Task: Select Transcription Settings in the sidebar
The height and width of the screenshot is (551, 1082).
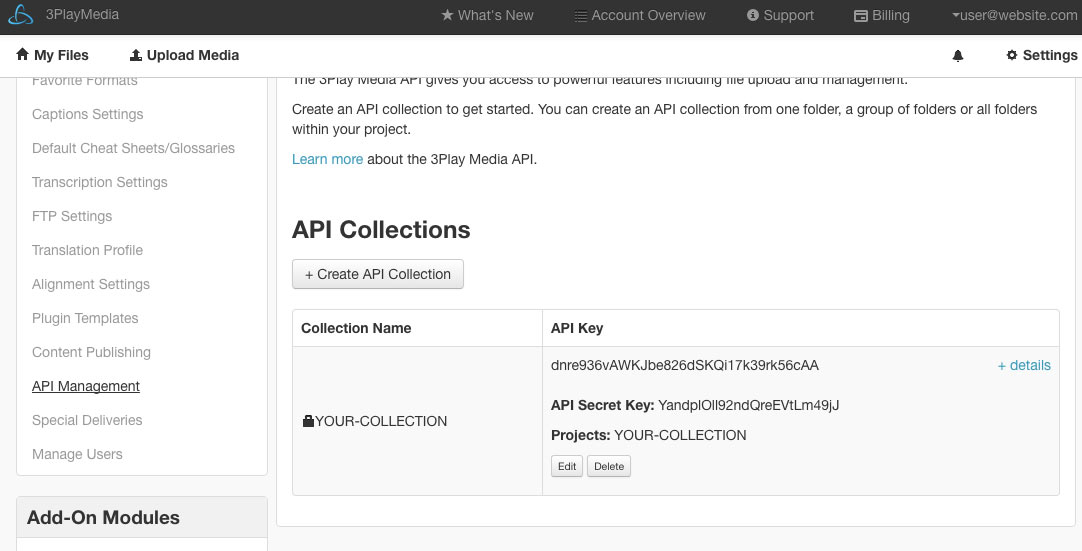Action: point(99,182)
